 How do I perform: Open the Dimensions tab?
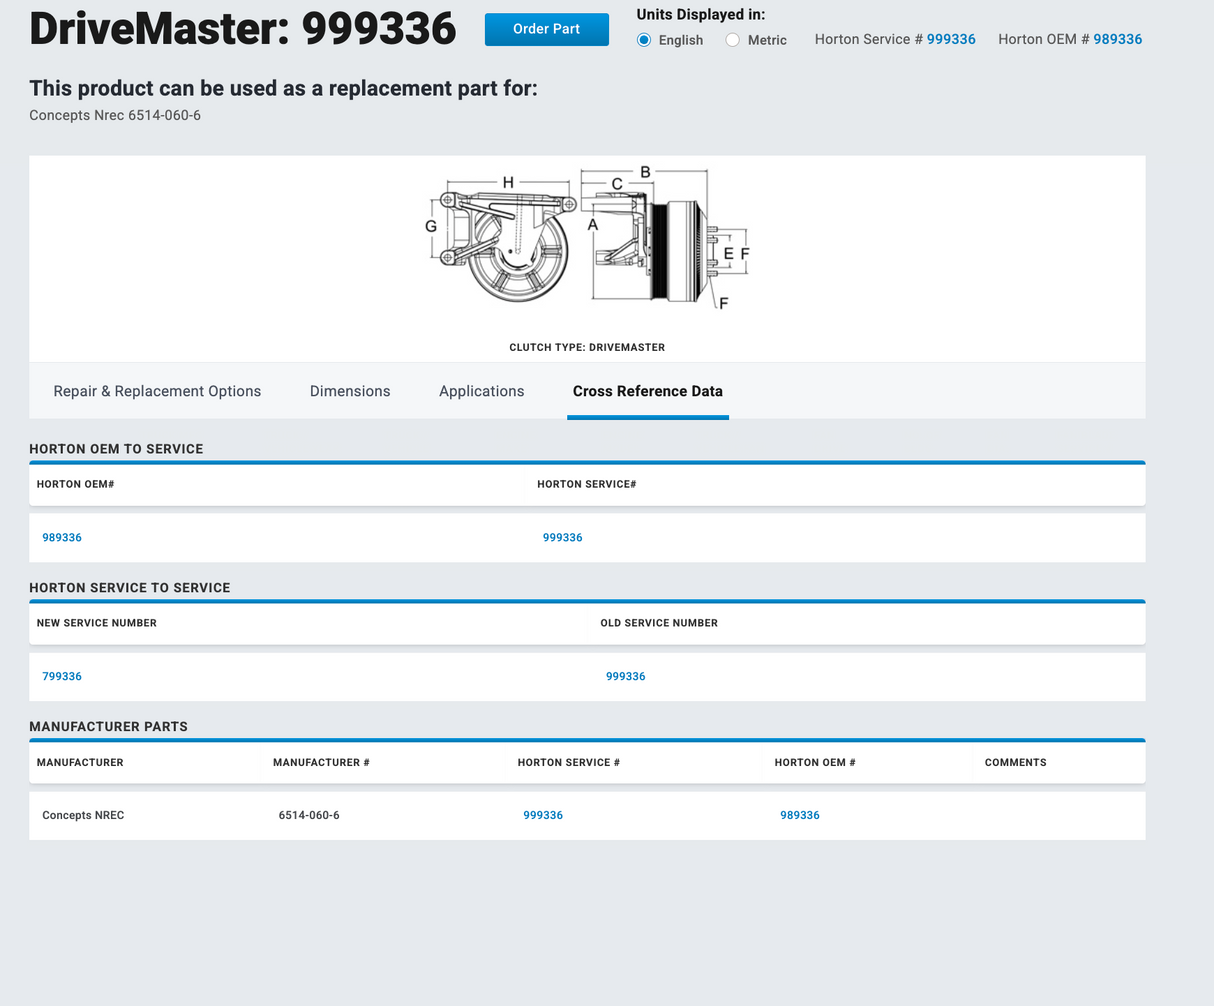[350, 391]
